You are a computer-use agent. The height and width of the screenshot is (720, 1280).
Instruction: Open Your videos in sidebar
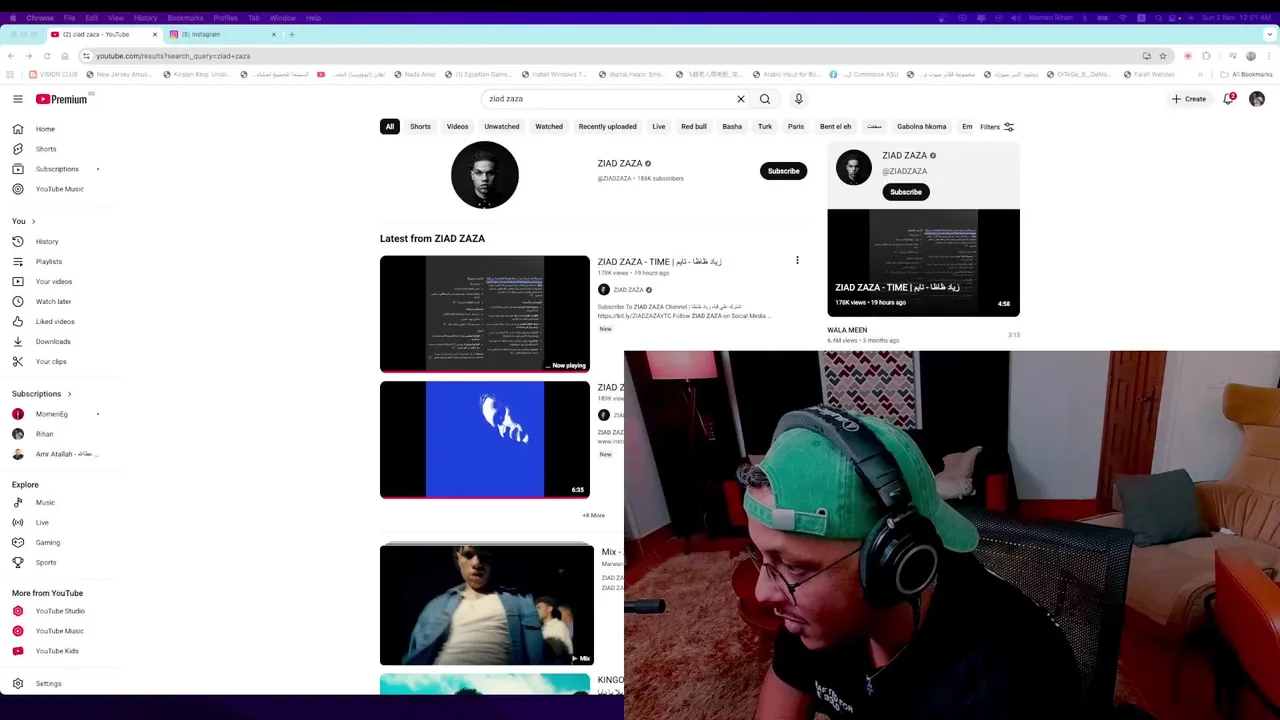[x=54, y=282]
